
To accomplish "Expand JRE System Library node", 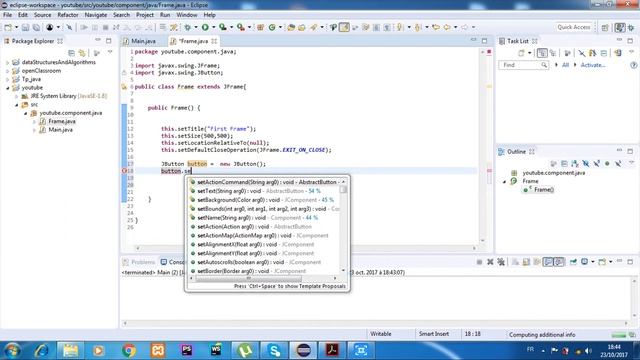I will click(17, 96).
